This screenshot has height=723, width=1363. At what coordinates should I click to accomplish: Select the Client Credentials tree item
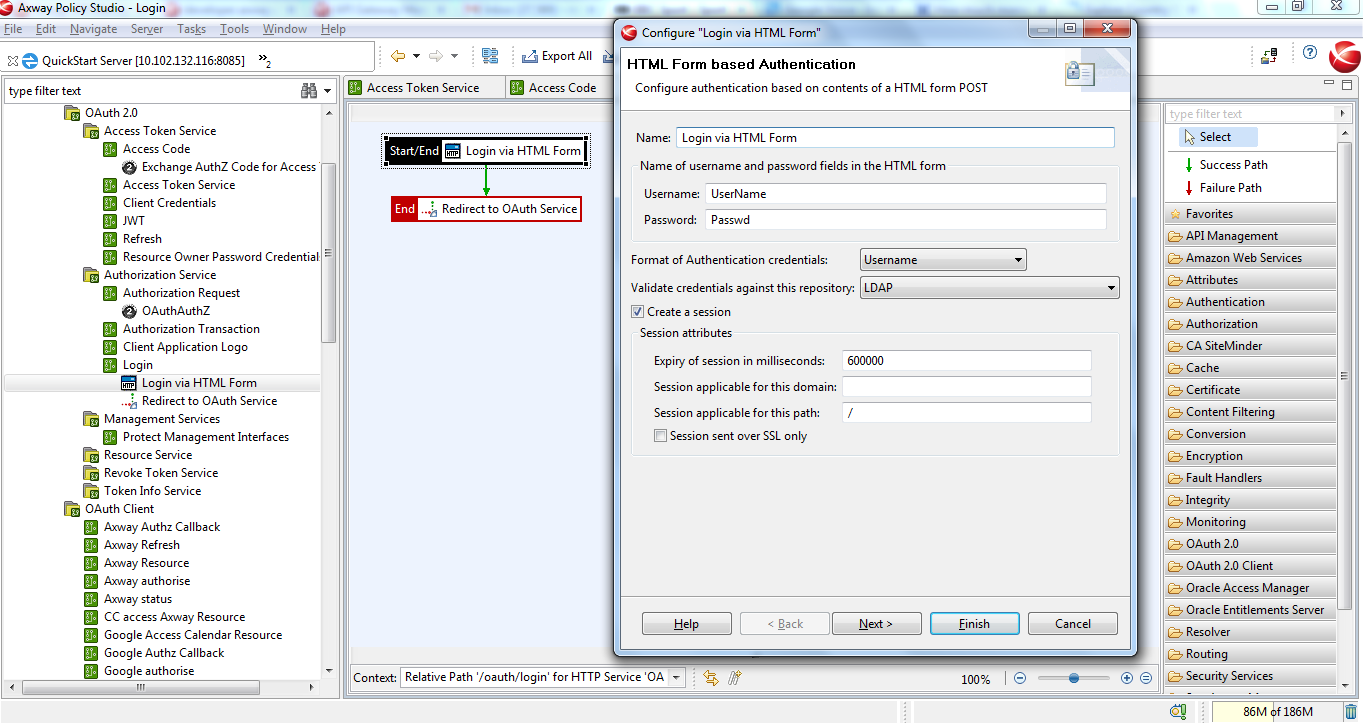(x=169, y=203)
